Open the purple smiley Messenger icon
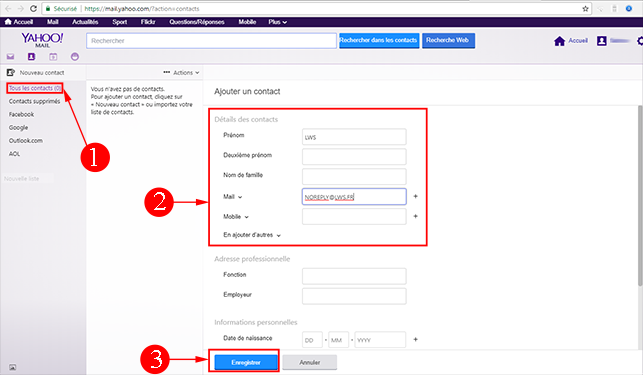The image size is (643, 375). (x=75, y=57)
